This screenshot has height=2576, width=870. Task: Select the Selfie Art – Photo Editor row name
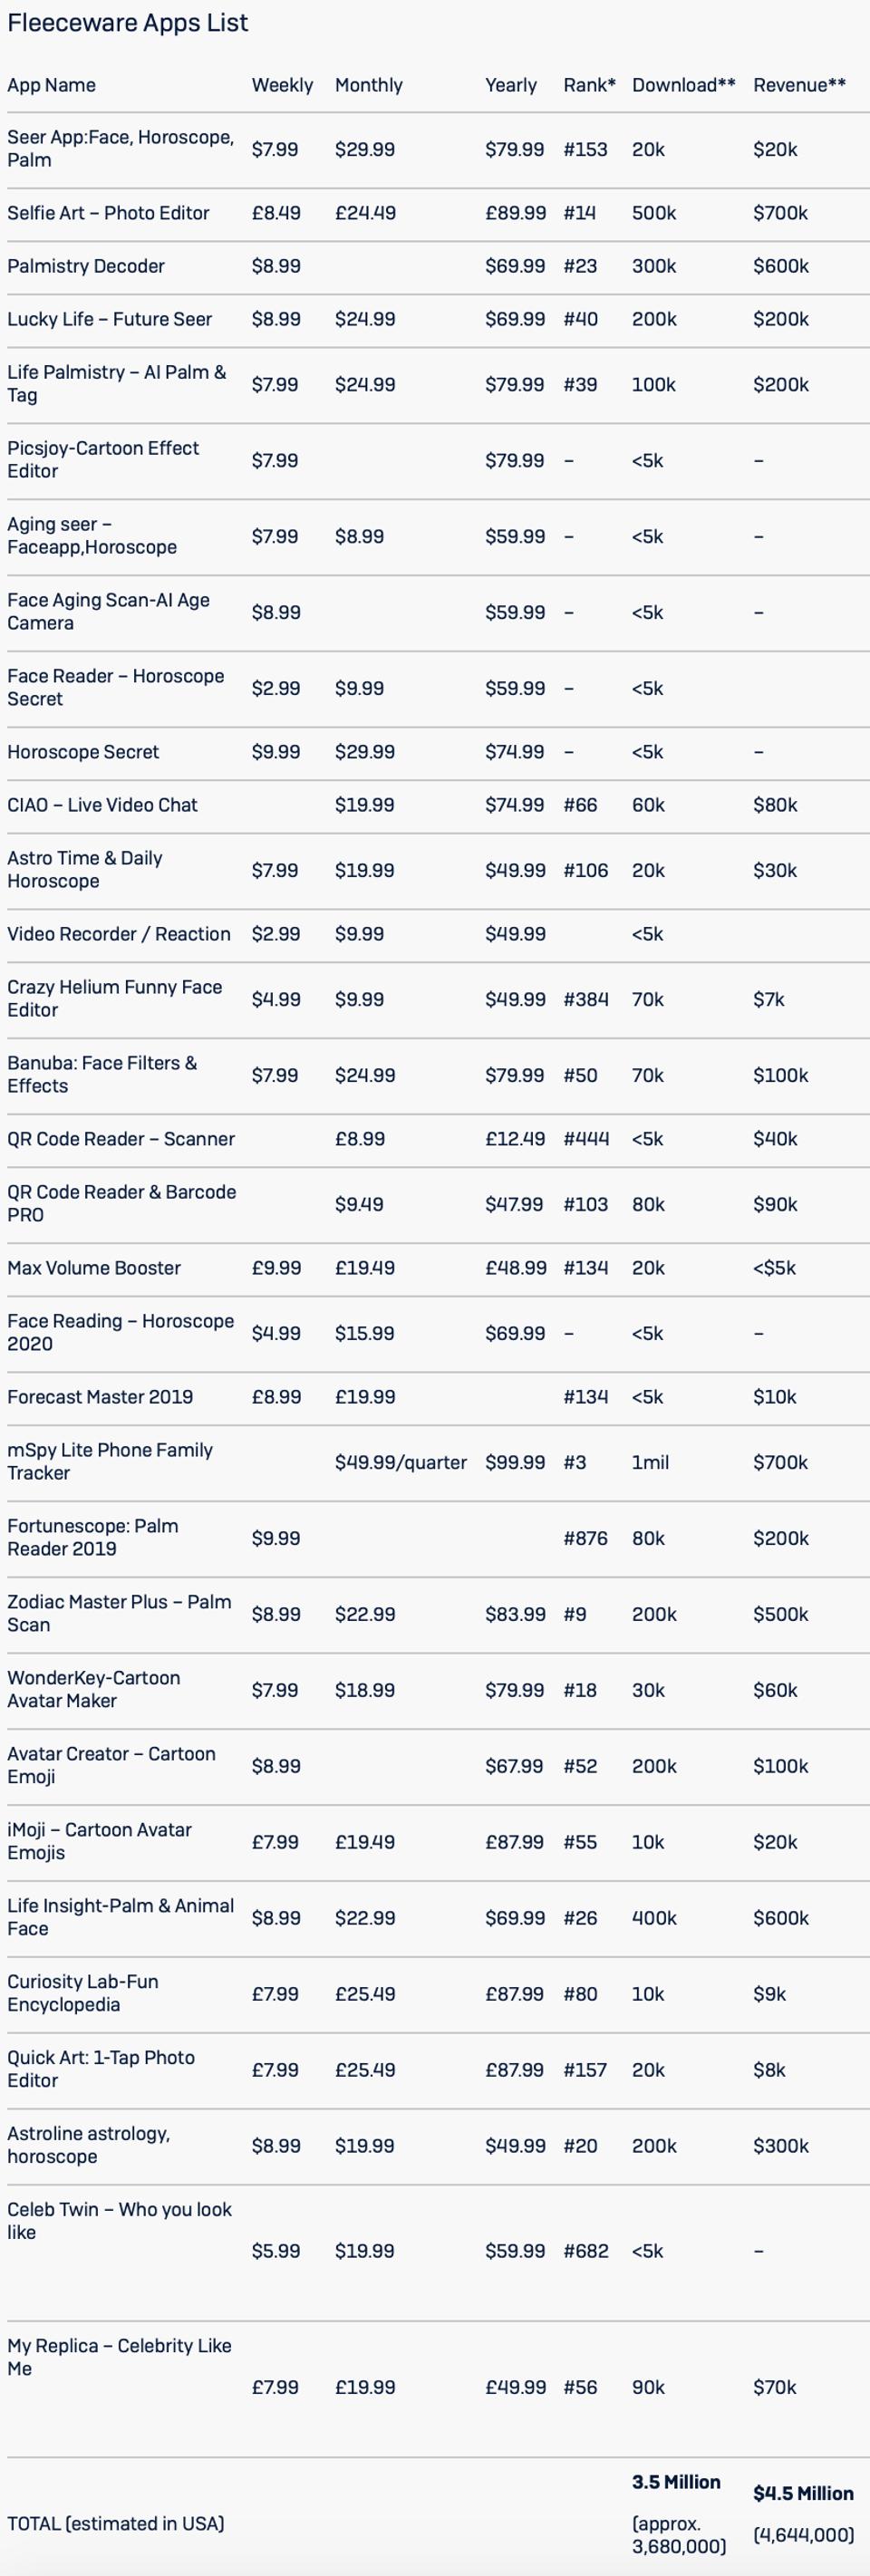coord(108,213)
